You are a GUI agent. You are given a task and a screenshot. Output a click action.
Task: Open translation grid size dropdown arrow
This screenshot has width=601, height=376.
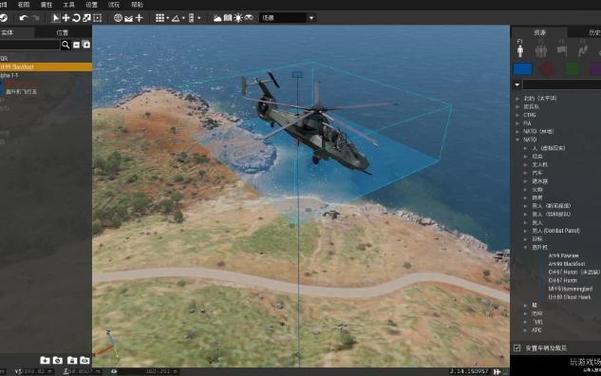[x=167, y=18]
